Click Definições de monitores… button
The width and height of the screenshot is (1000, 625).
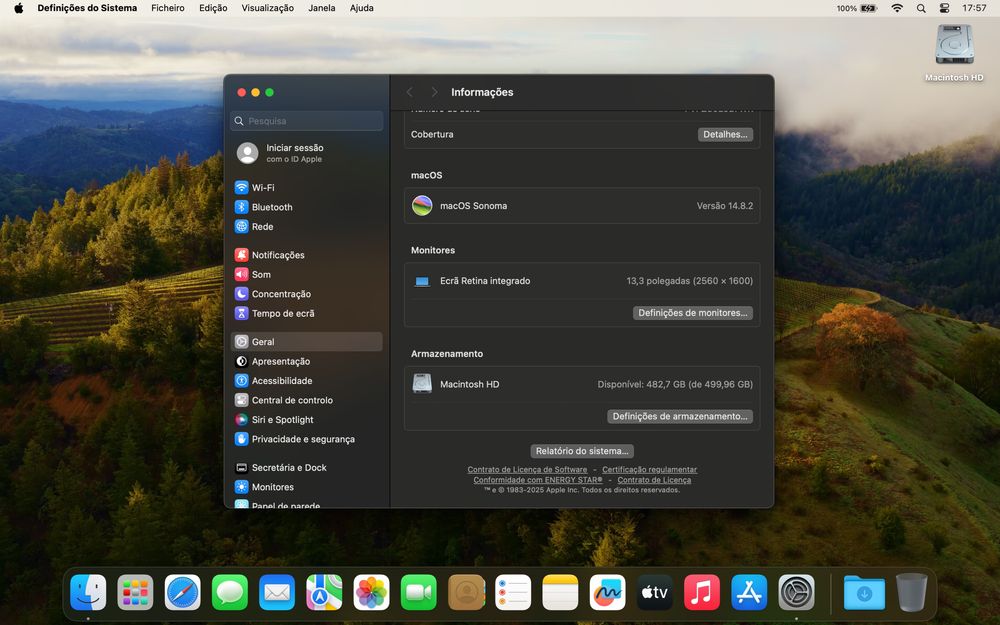693,313
